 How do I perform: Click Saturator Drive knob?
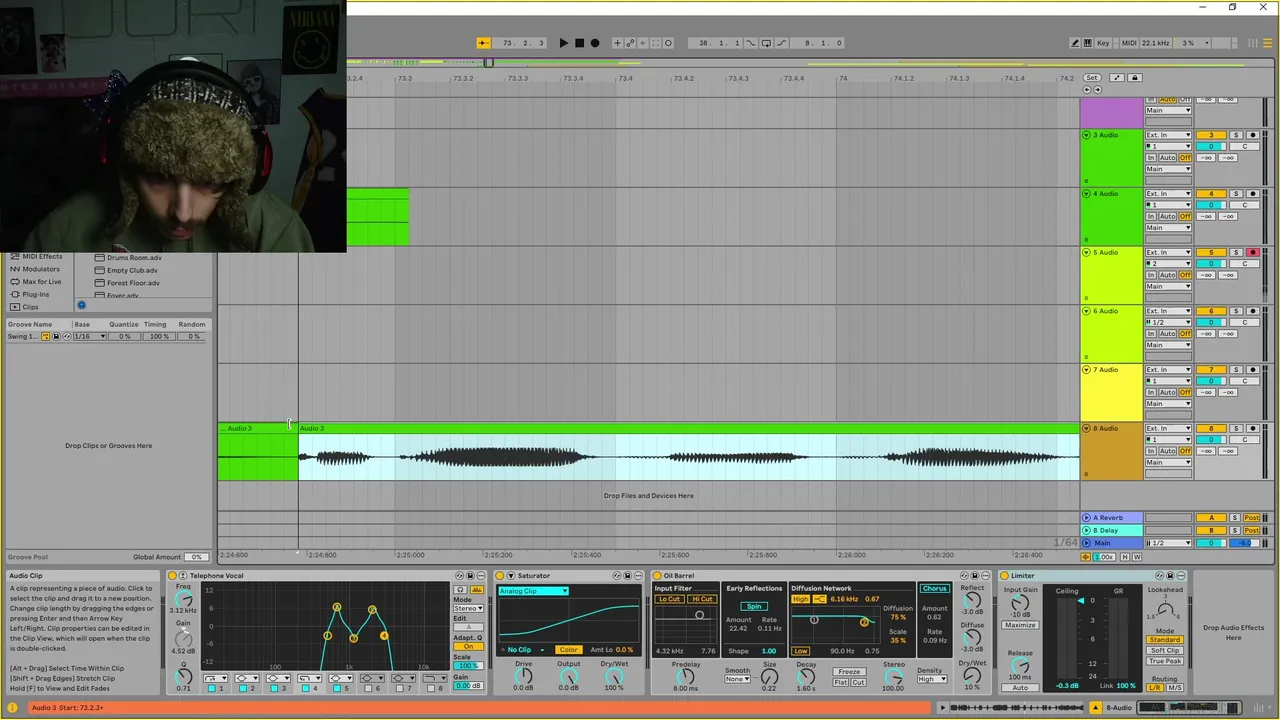[x=524, y=676]
